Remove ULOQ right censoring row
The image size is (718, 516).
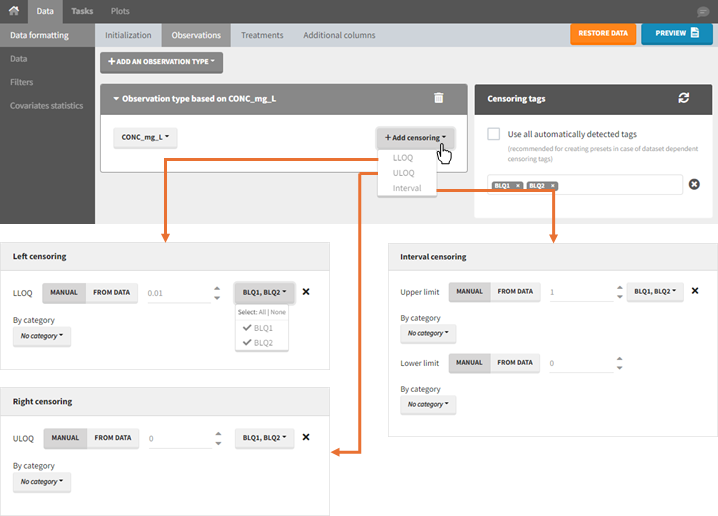pyautogui.click(x=306, y=437)
